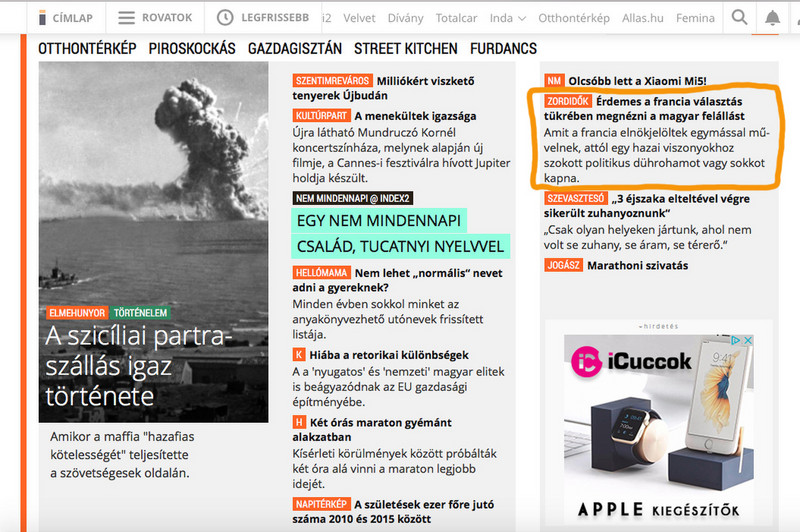This screenshot has height=532, width=800.
Task: Go to Címlap home icon
Action: pyautogui.click(x=42, y=18)
